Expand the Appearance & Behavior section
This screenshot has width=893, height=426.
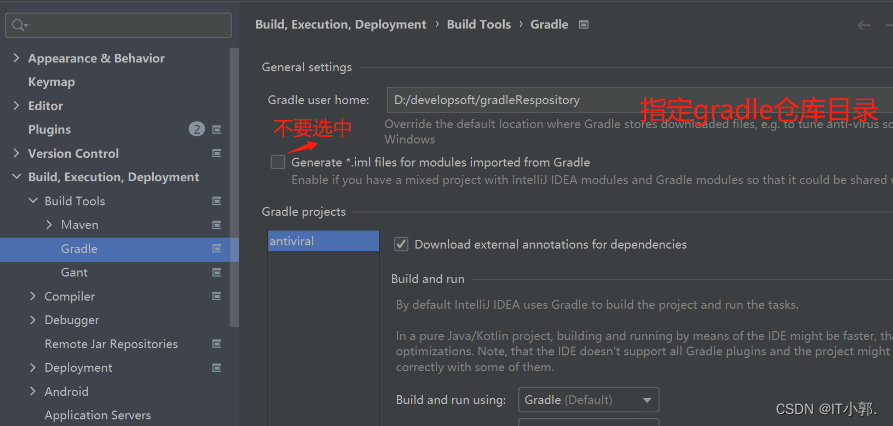pyautogui.click(x=16, y=58)
